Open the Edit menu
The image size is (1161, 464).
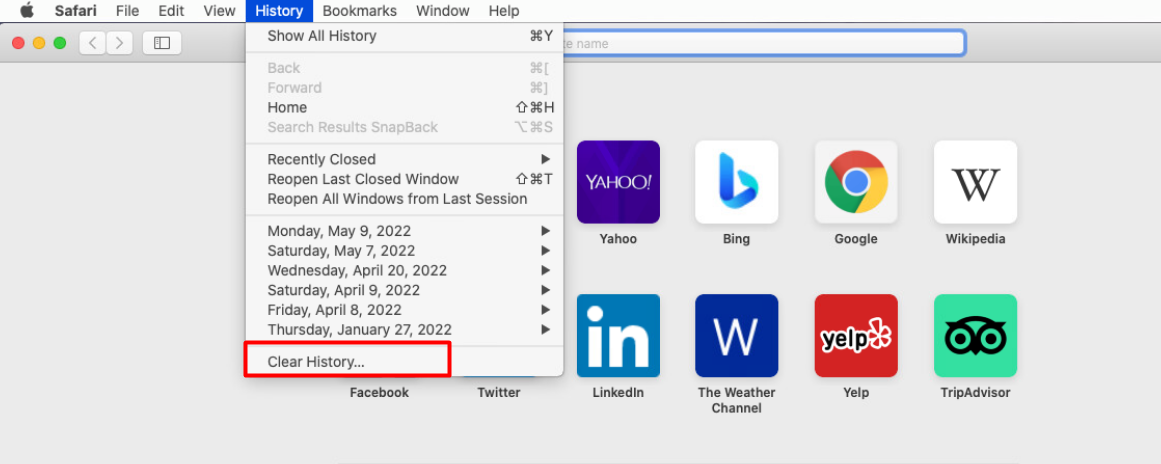[171, 11]
